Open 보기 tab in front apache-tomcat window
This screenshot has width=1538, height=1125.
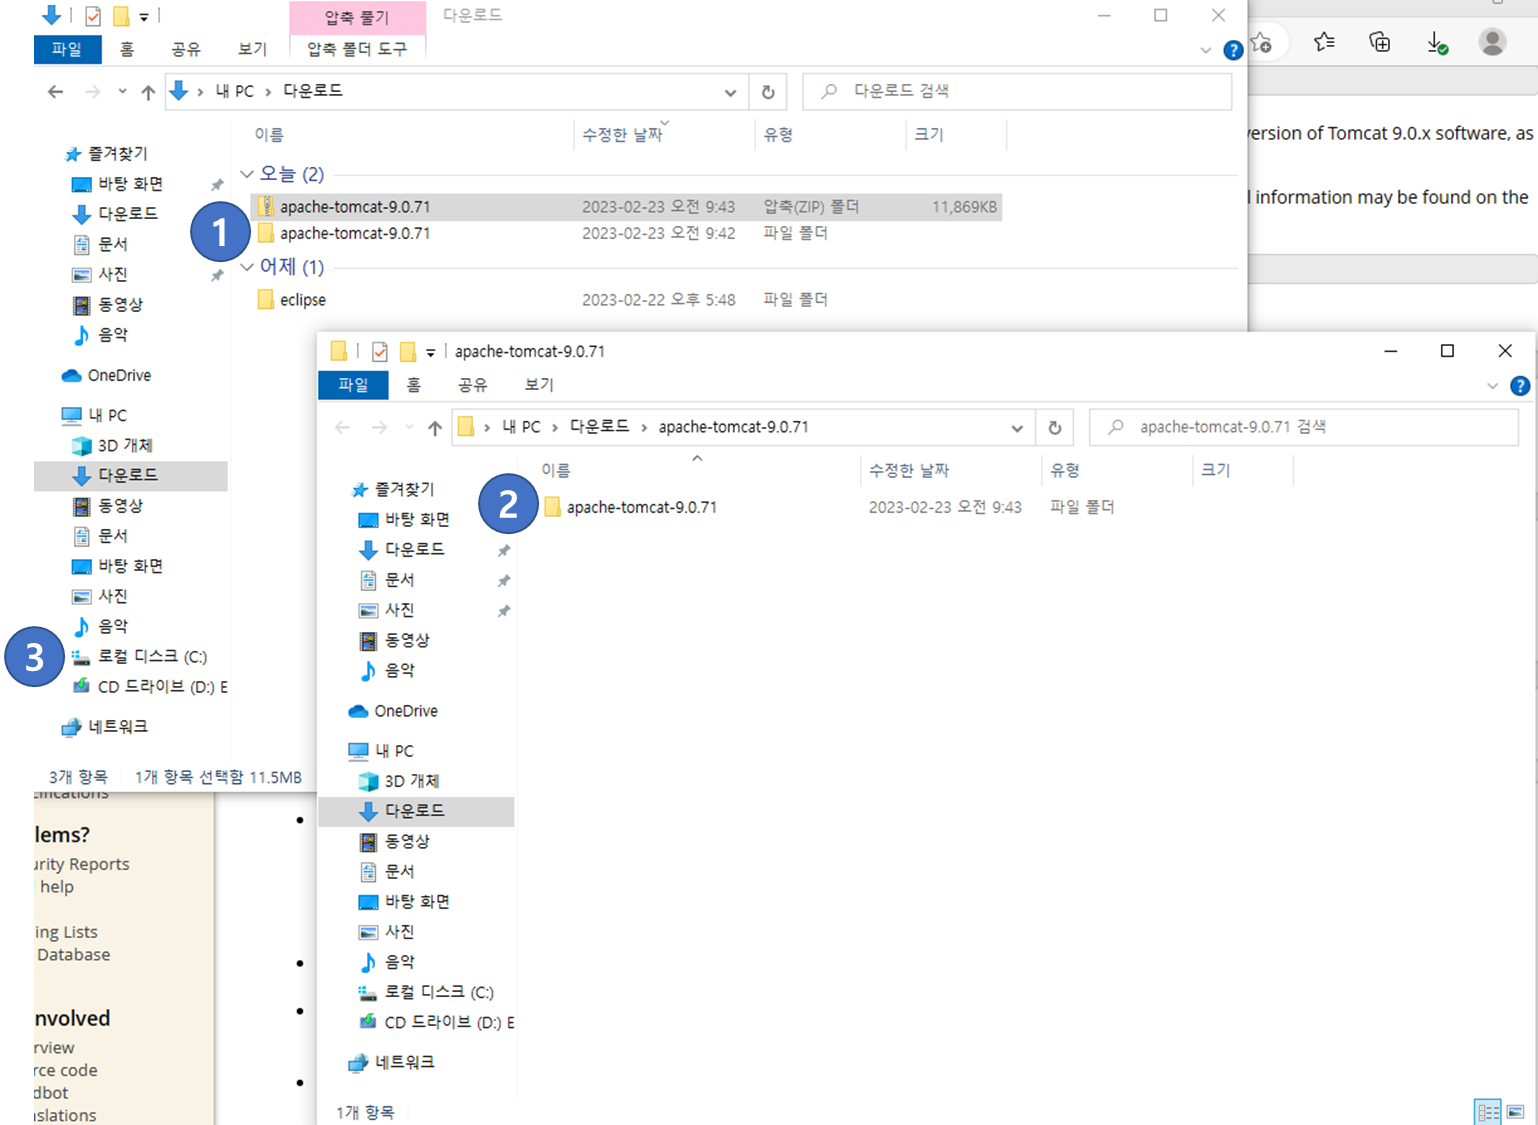539,385
